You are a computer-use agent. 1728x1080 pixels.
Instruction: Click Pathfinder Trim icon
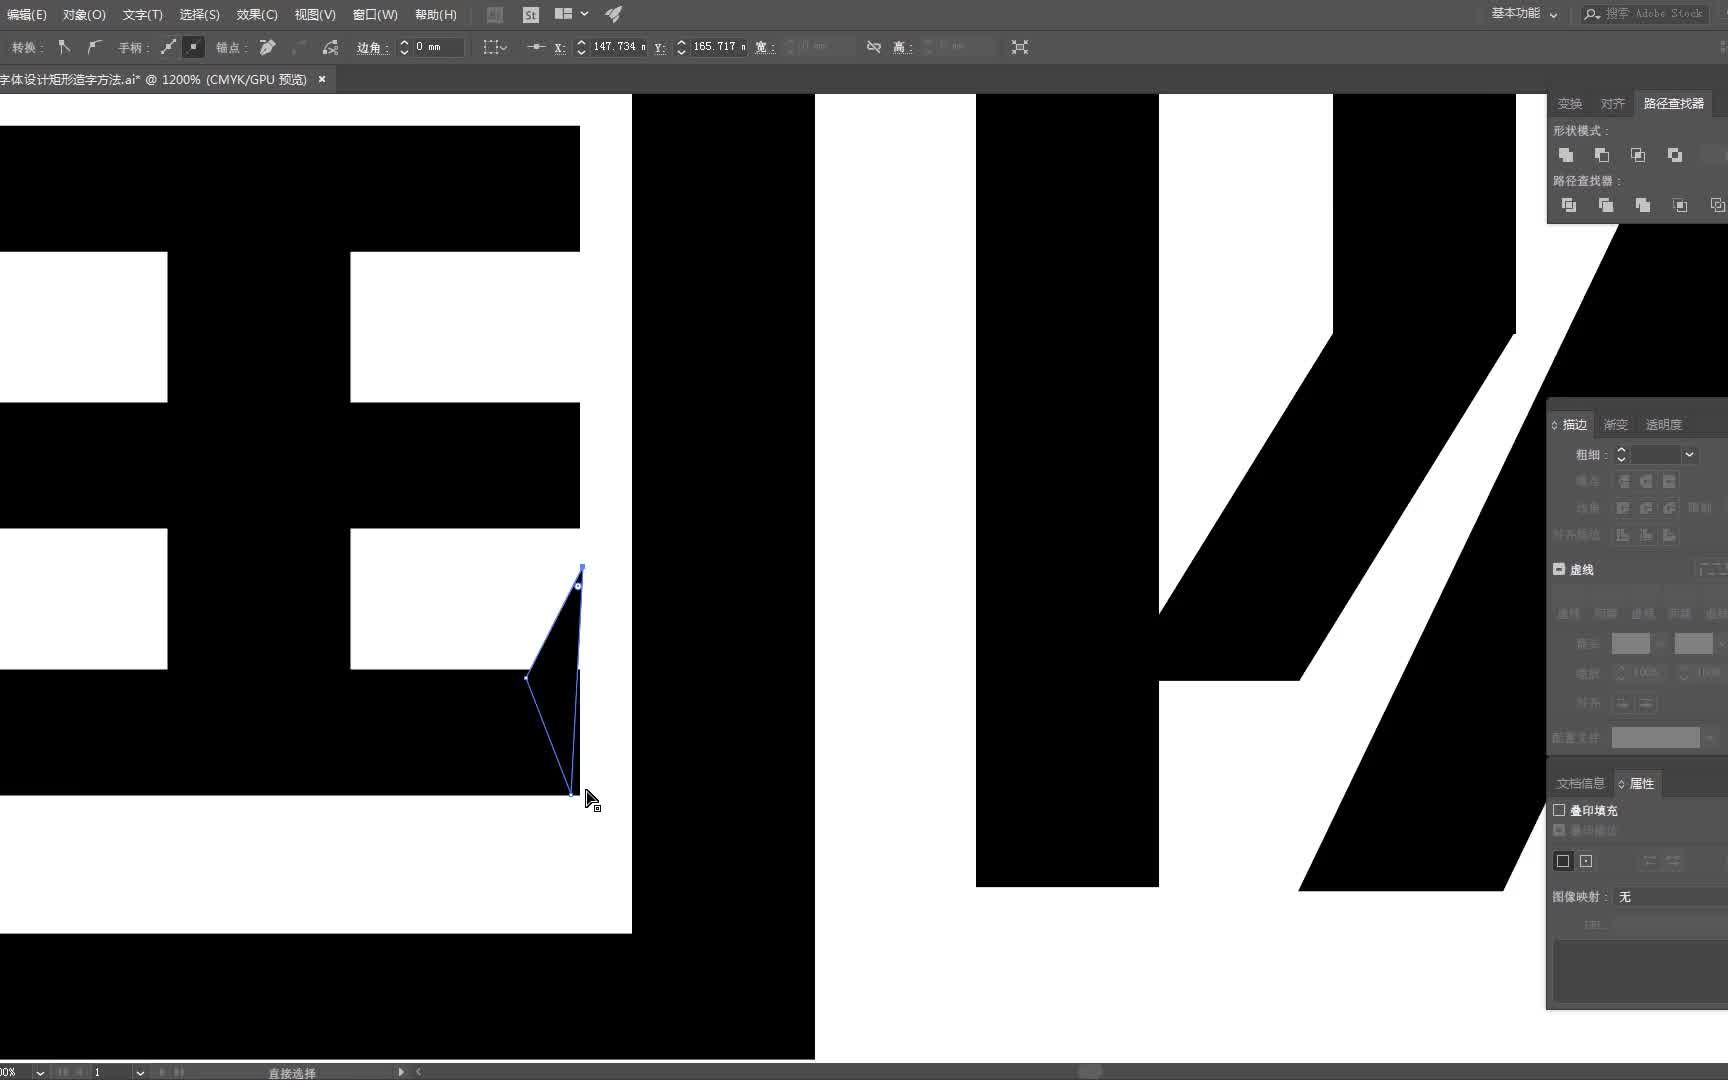(x=1605, y=205)
